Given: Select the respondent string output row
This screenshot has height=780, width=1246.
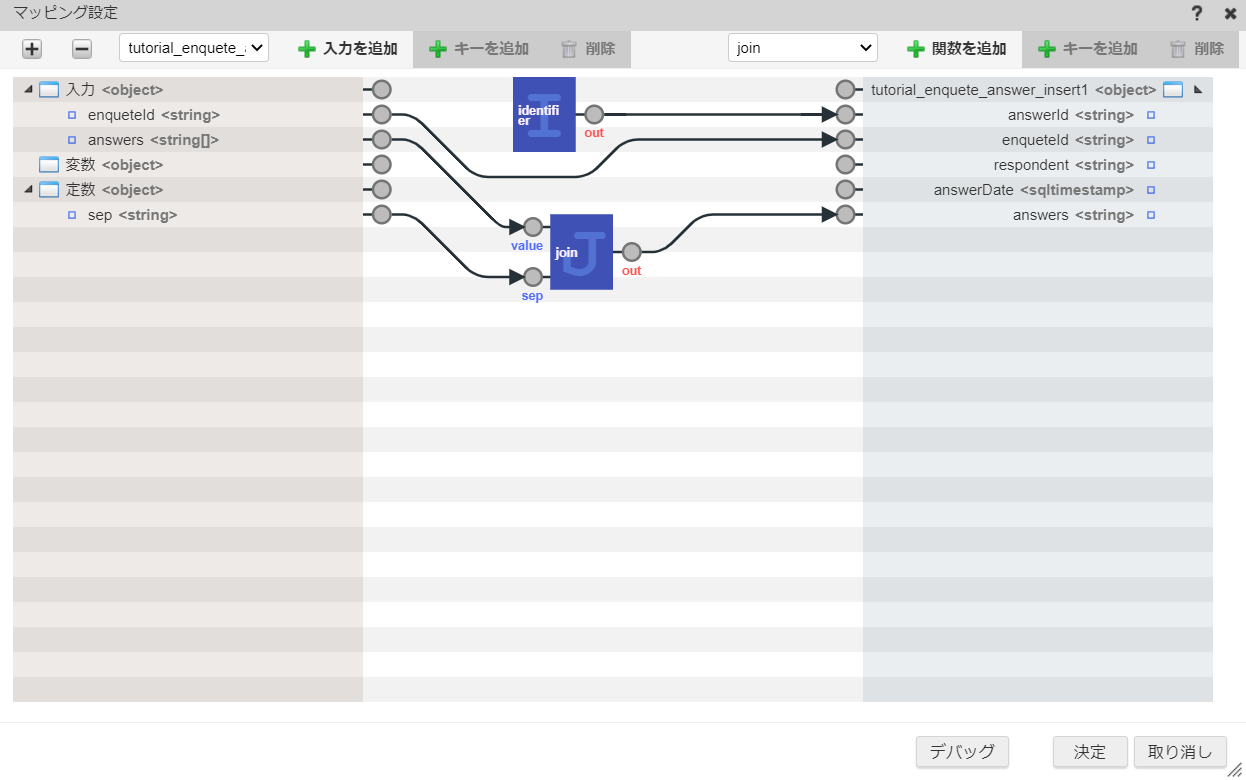Looking at the screenshot, I should 1038,165.
